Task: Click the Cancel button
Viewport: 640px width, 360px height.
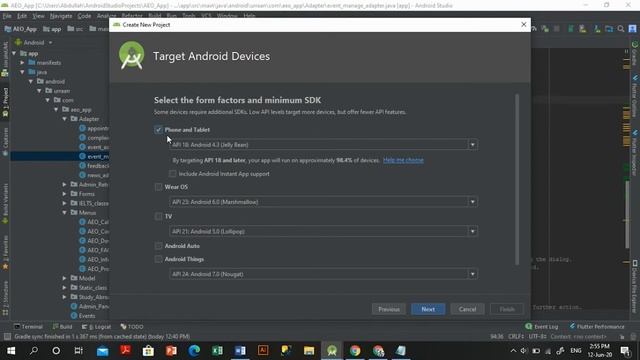Action: [467, 309]
